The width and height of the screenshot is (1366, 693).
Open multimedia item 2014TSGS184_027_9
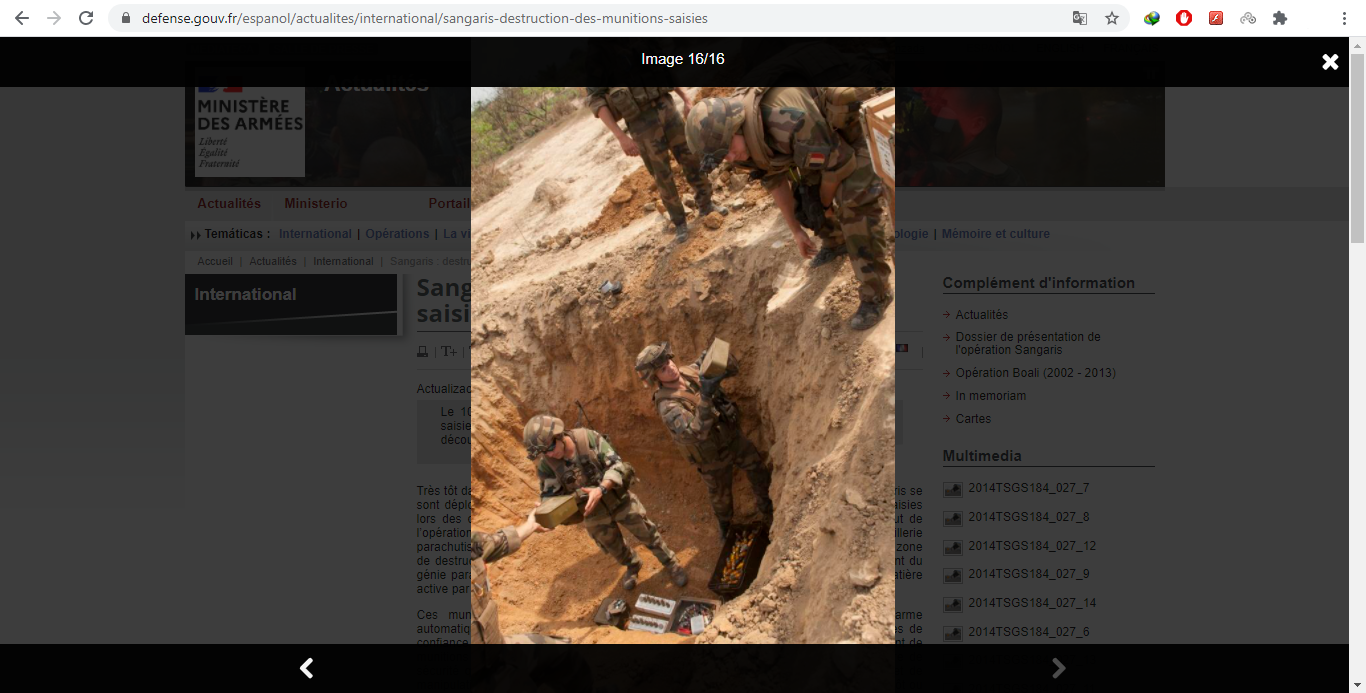(1028, 574)
